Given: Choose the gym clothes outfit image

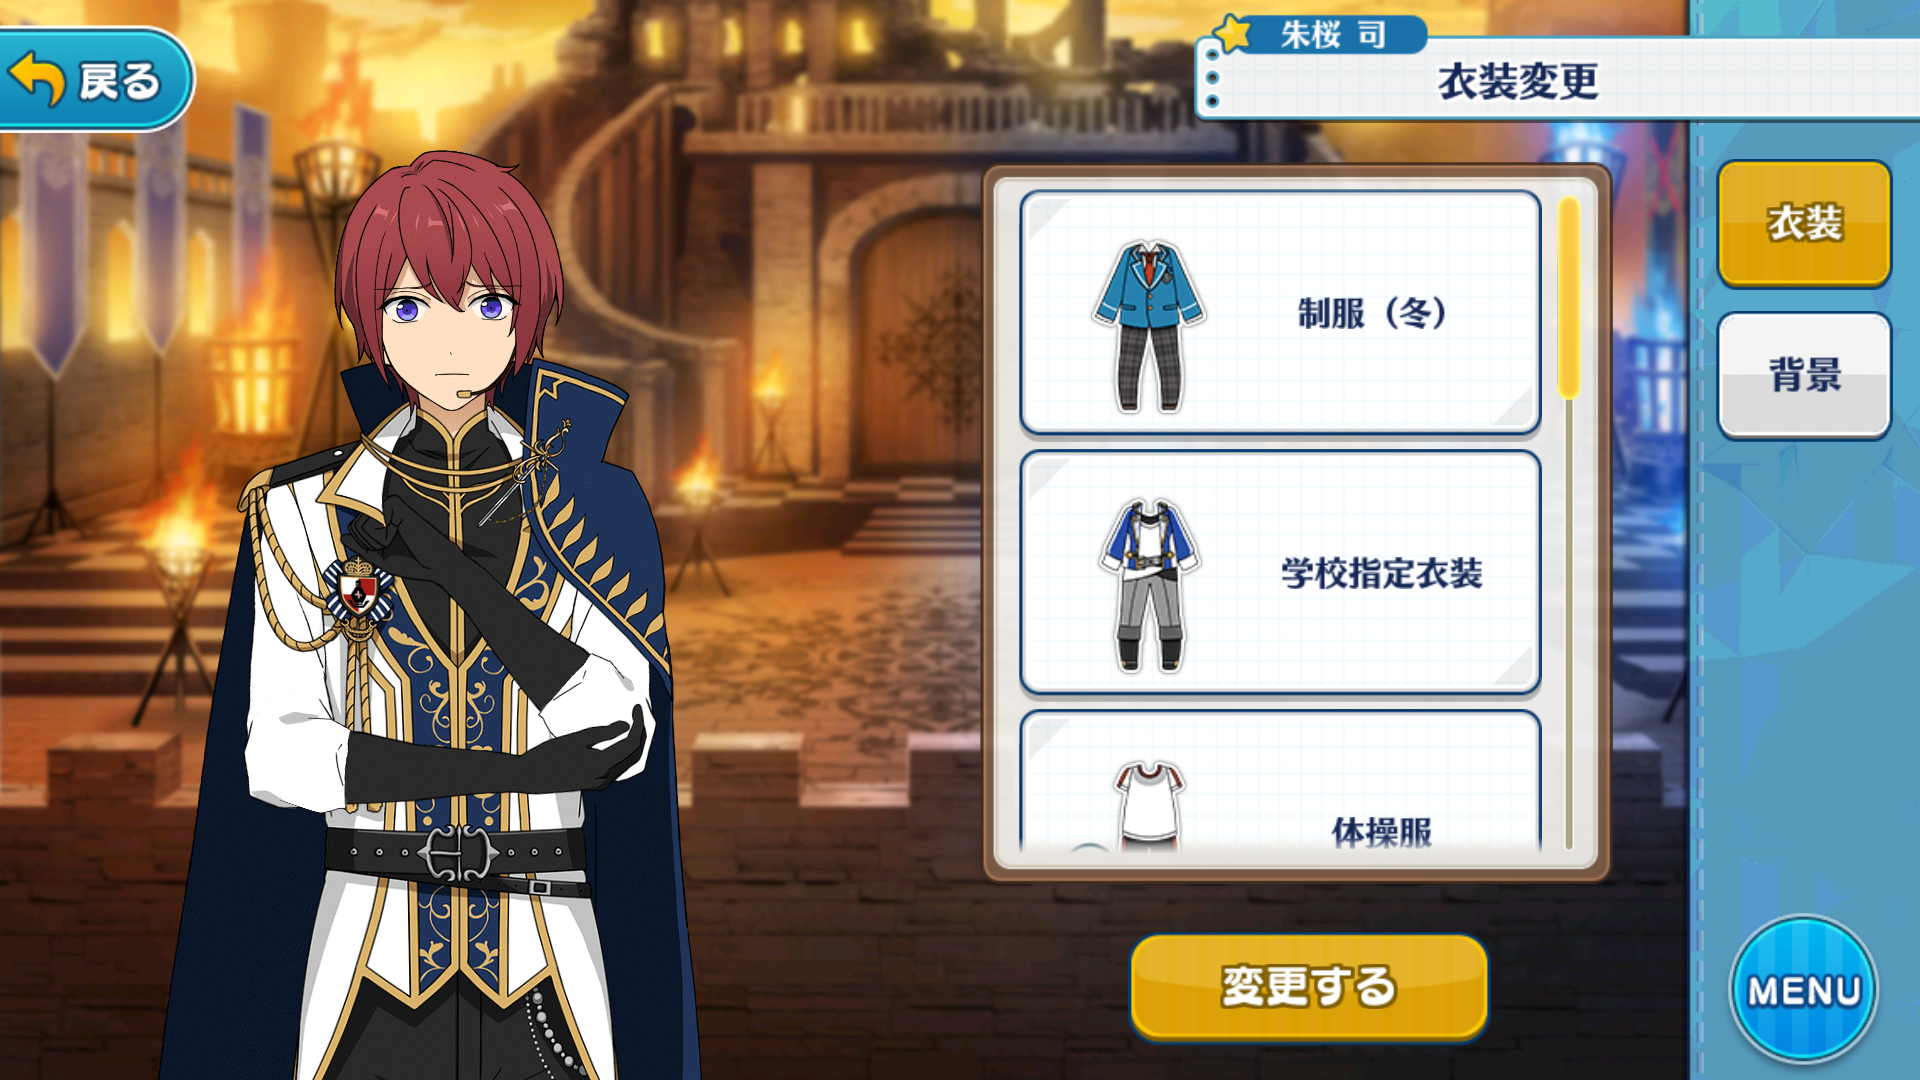Looking at the screenshot, I should pyautogui.click(x=1149, y=805).
